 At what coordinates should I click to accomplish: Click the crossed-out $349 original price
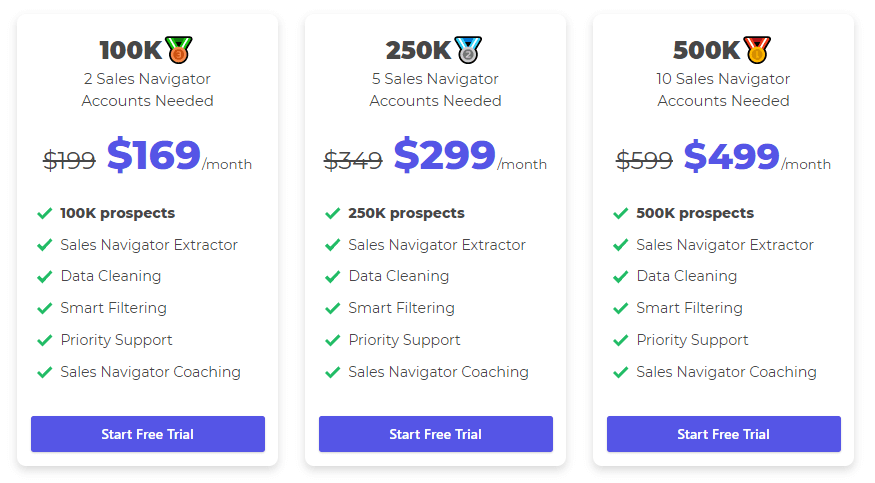353,161
